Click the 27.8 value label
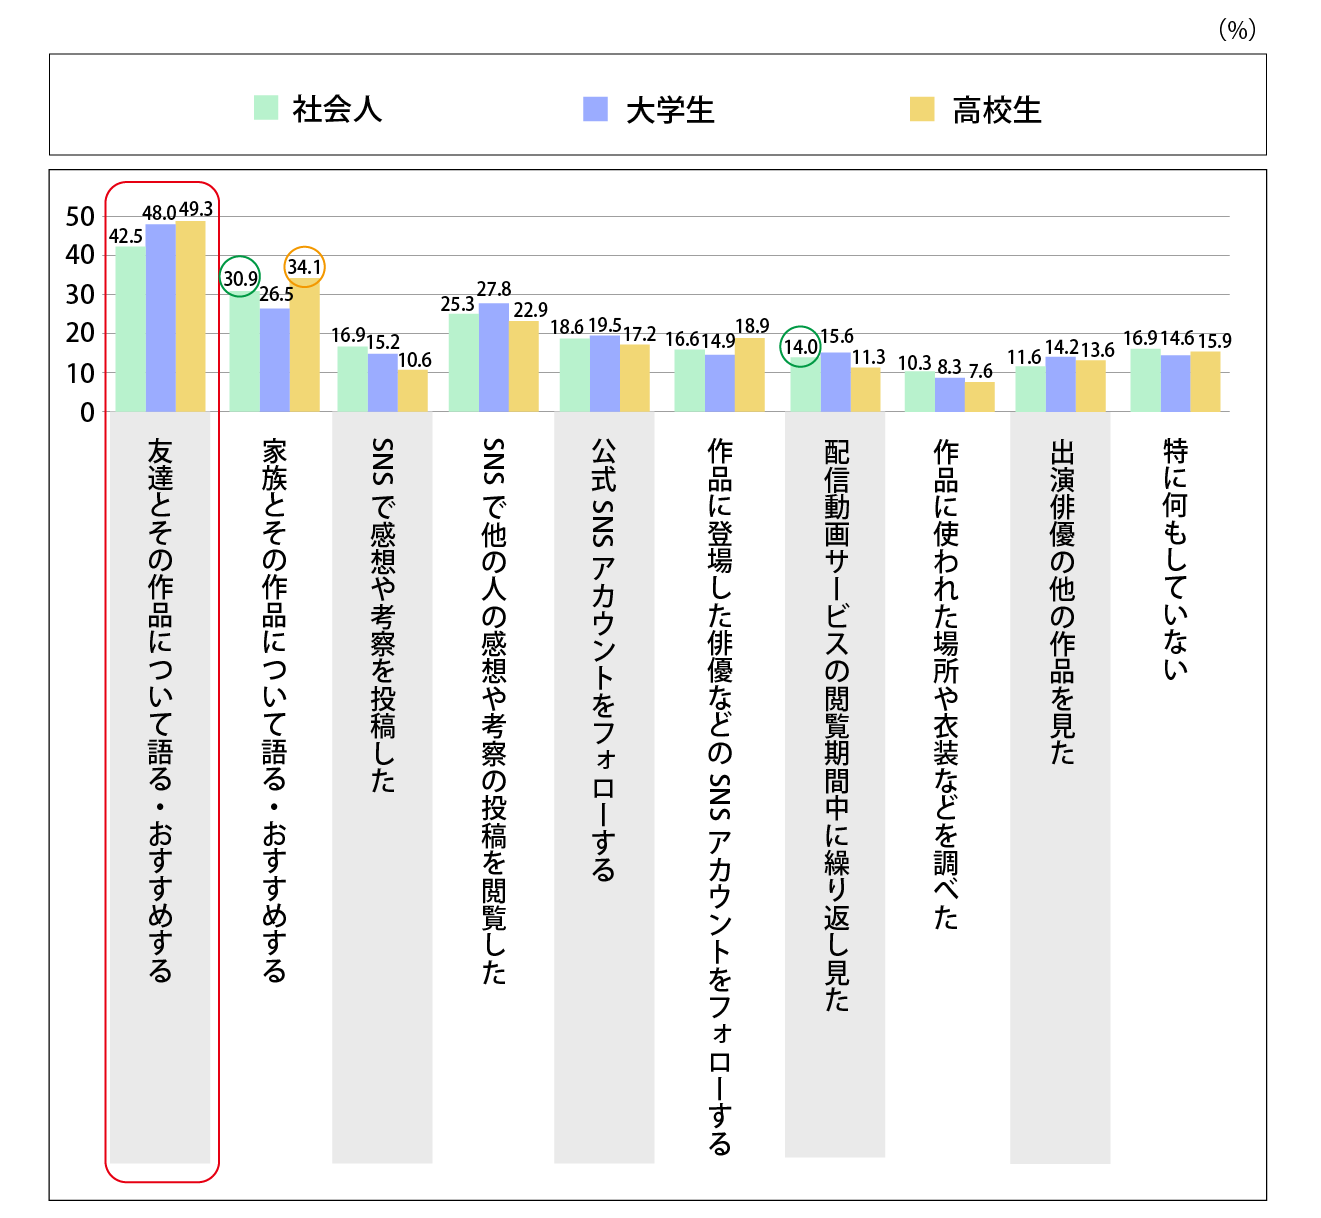 point(494,289)
